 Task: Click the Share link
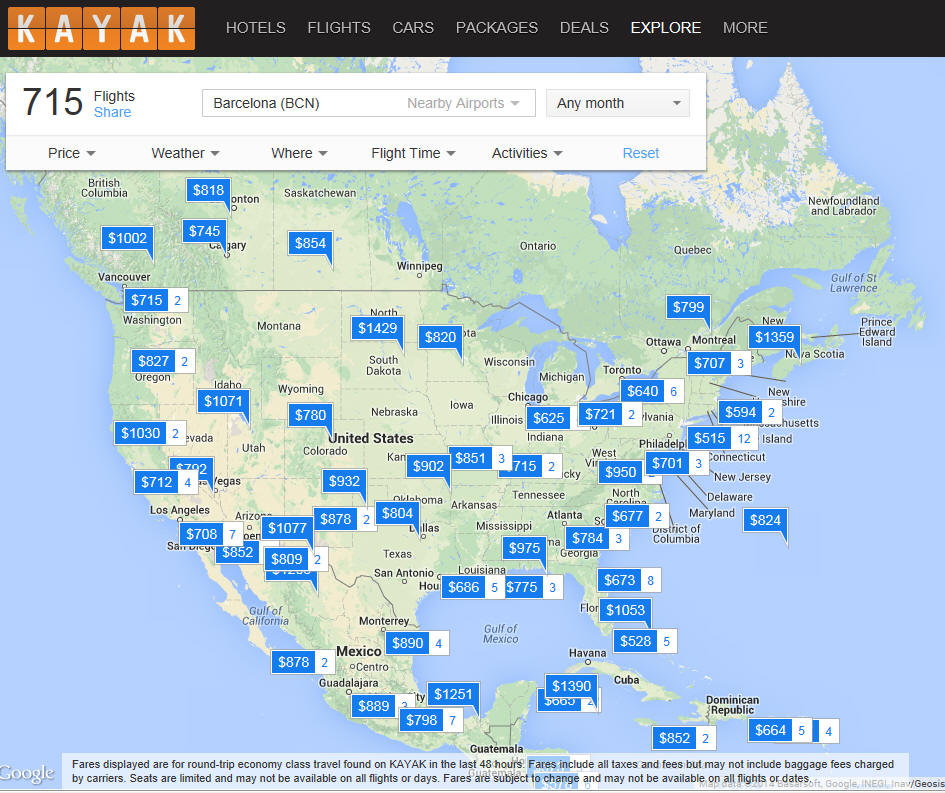(112, 112)
